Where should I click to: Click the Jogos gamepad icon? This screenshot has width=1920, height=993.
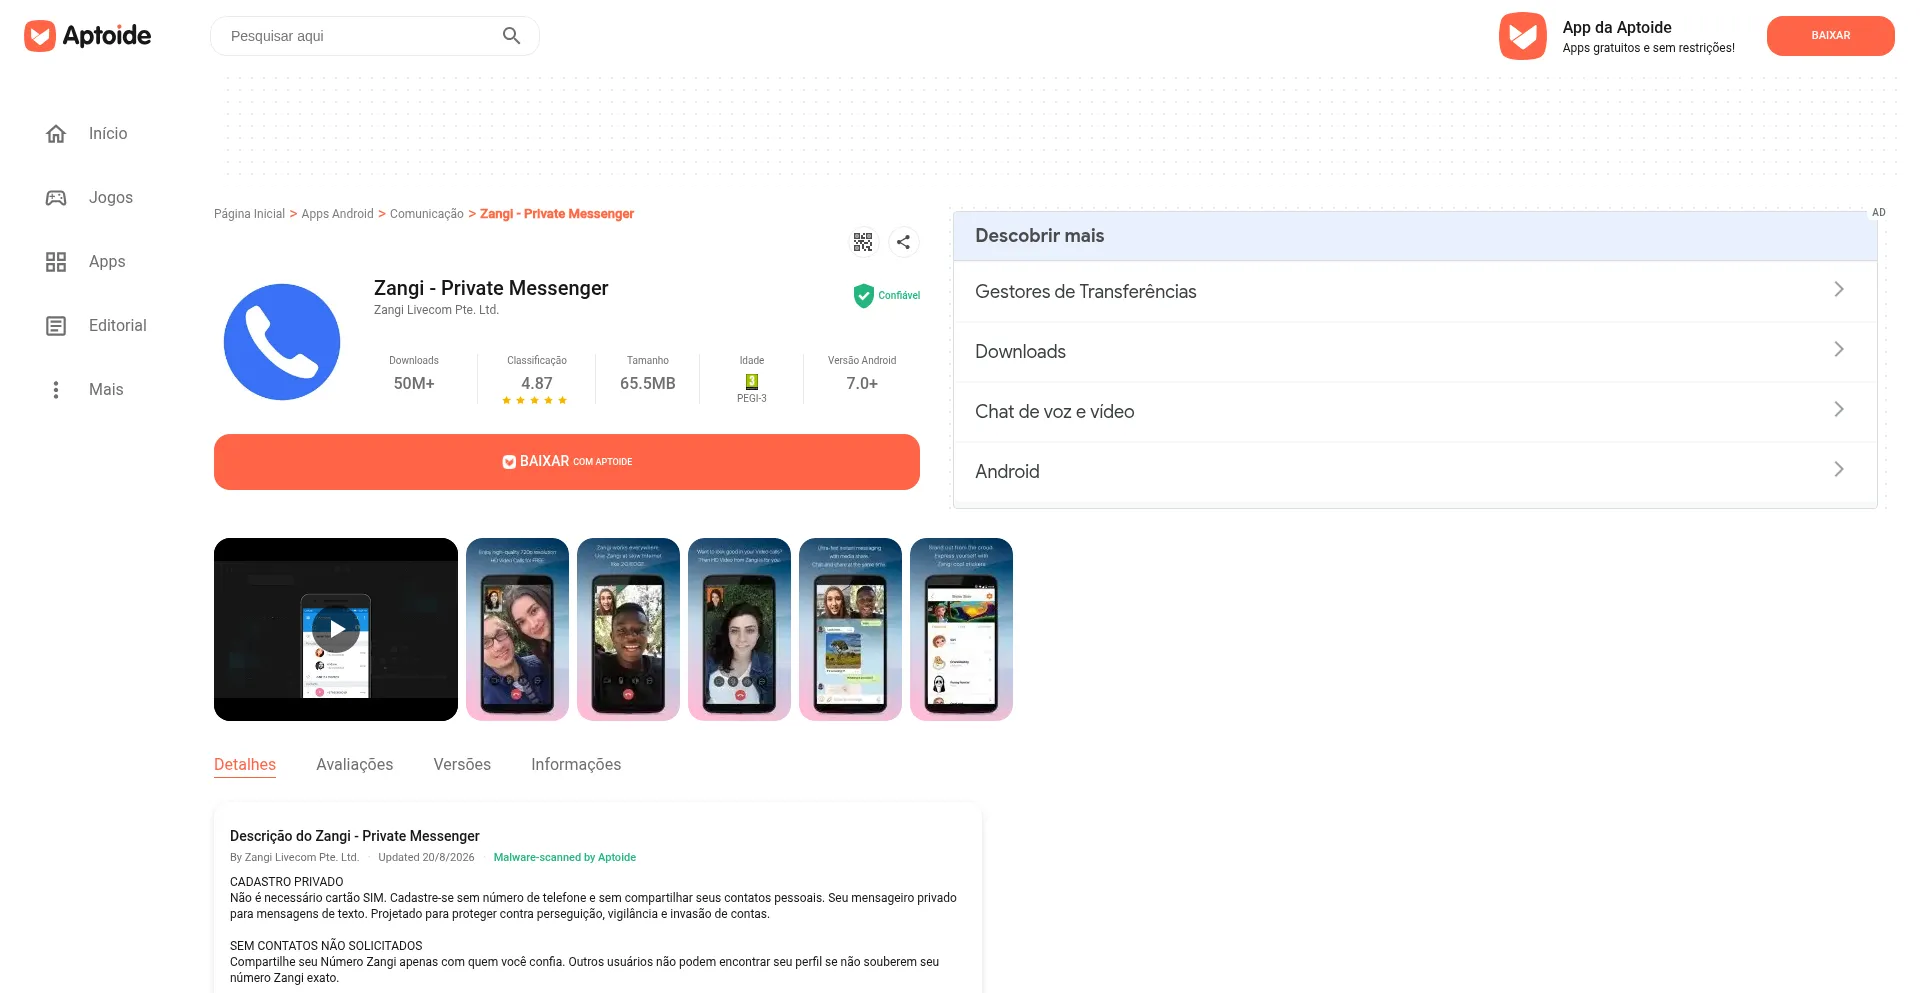click(x=56, y=198)
